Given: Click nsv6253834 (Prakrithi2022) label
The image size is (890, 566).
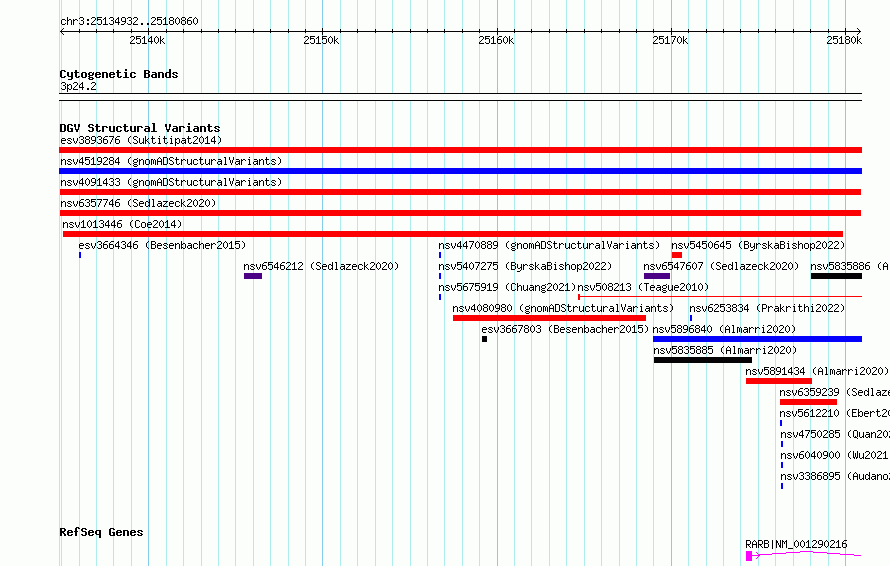Looking at the screenshot, I should click(767, 308).
